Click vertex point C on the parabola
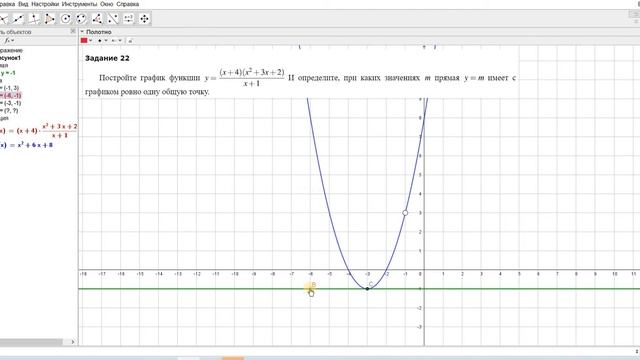 click(367, 289)
